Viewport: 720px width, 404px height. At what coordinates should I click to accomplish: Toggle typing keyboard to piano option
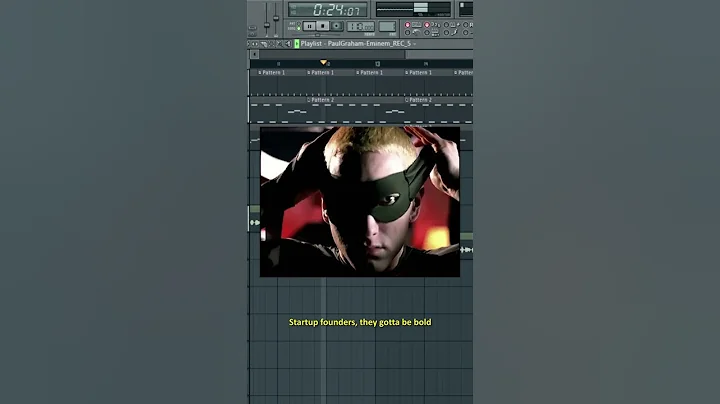[407, 25]
